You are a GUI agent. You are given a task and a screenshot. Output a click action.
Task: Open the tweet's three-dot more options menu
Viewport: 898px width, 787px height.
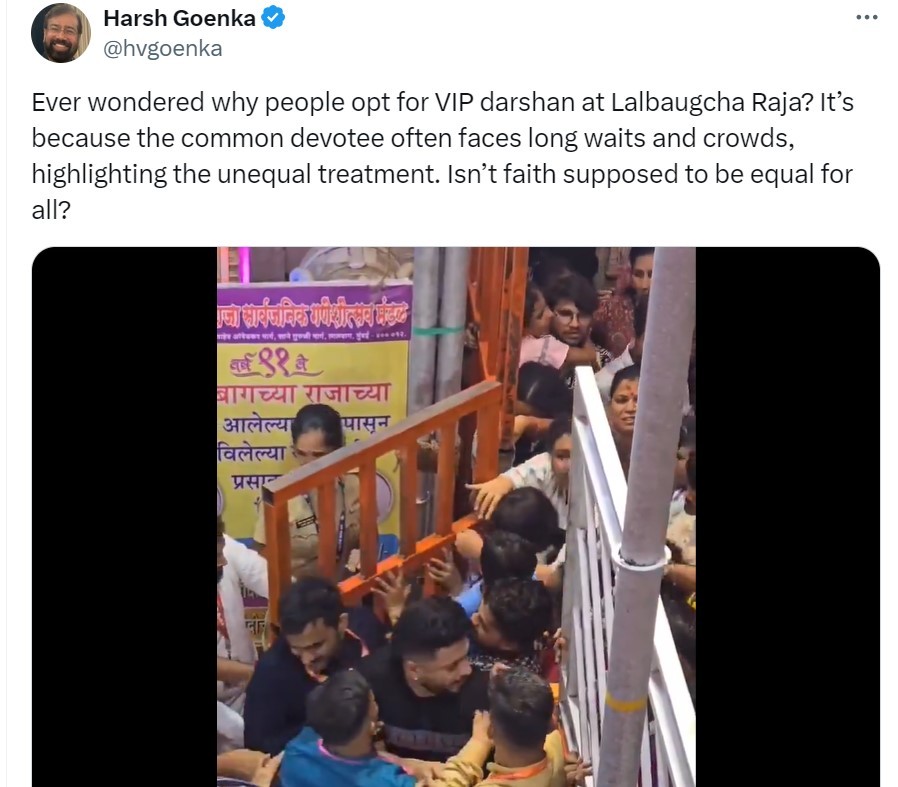(x=867, y=18)
